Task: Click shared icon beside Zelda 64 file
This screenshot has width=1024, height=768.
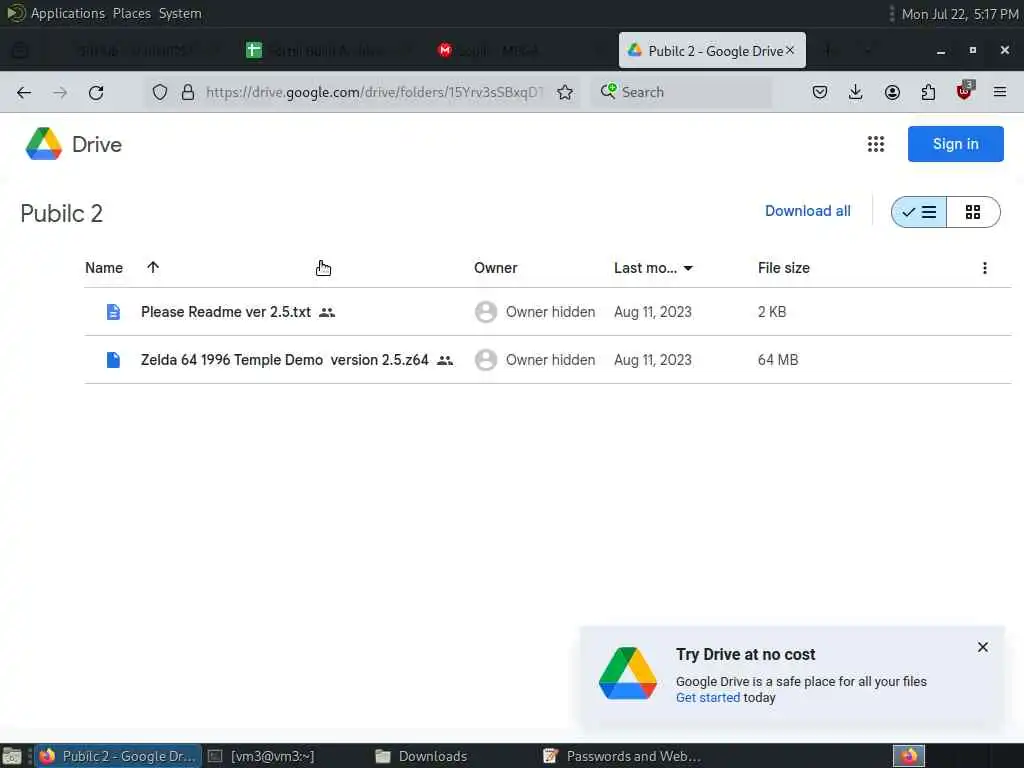Action: (x=445, y=360)
